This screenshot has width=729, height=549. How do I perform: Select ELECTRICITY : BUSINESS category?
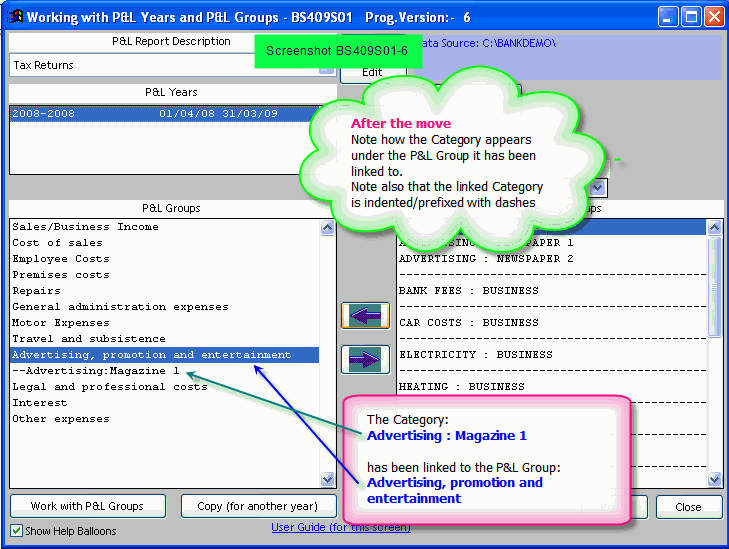[475, 355]
